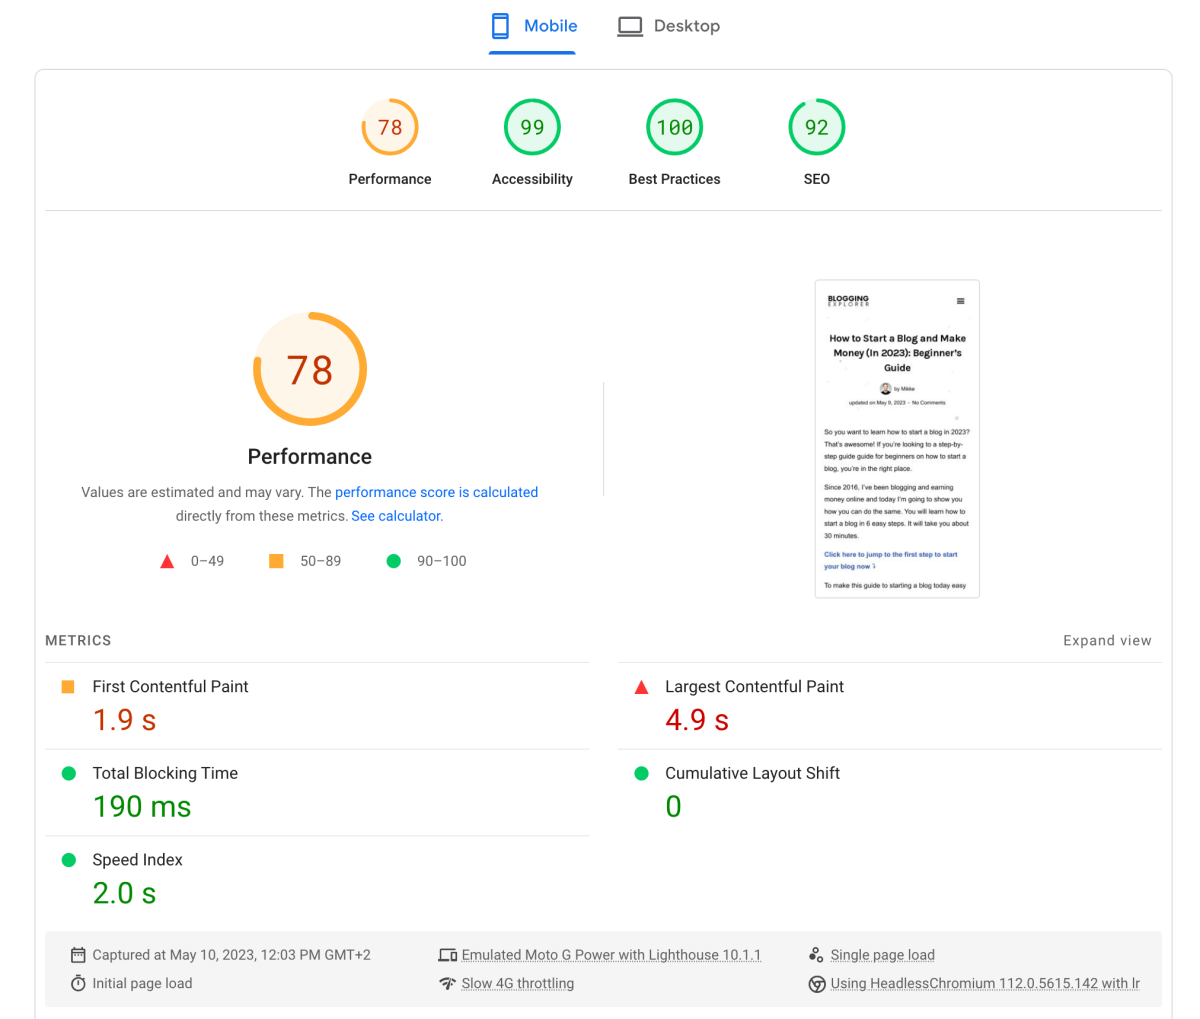The width and height of the screenshot is (1200, 1019).
Task: Click the icon next to Single page load
Action: click(815, 954)
